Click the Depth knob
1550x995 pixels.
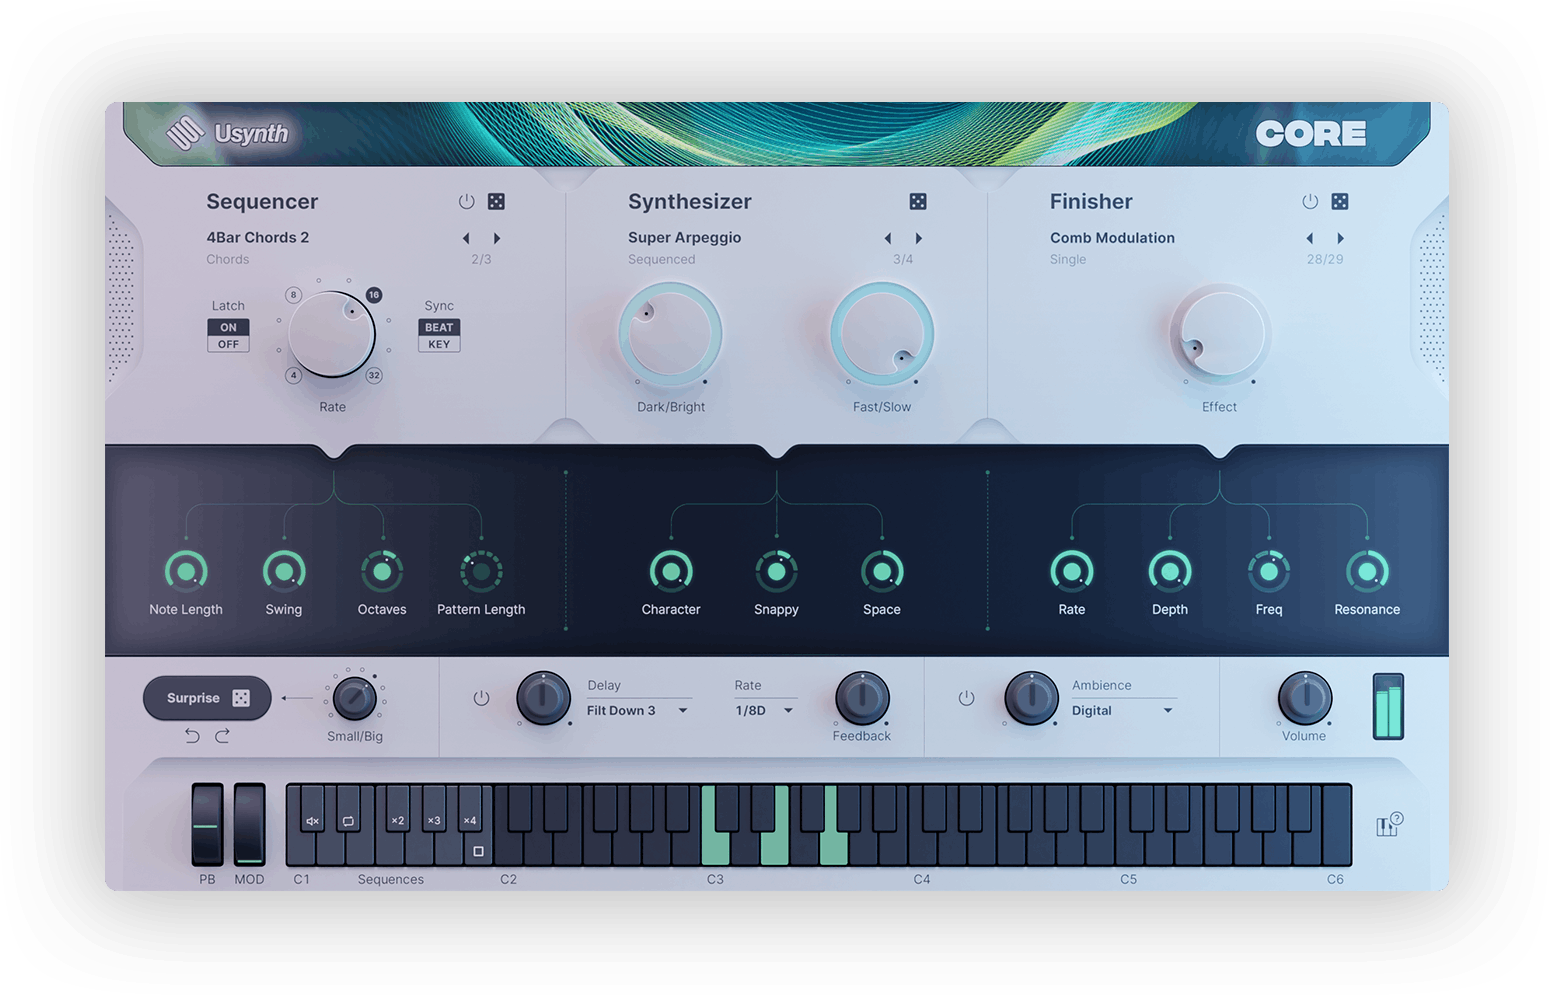[x=1170, y=571]
